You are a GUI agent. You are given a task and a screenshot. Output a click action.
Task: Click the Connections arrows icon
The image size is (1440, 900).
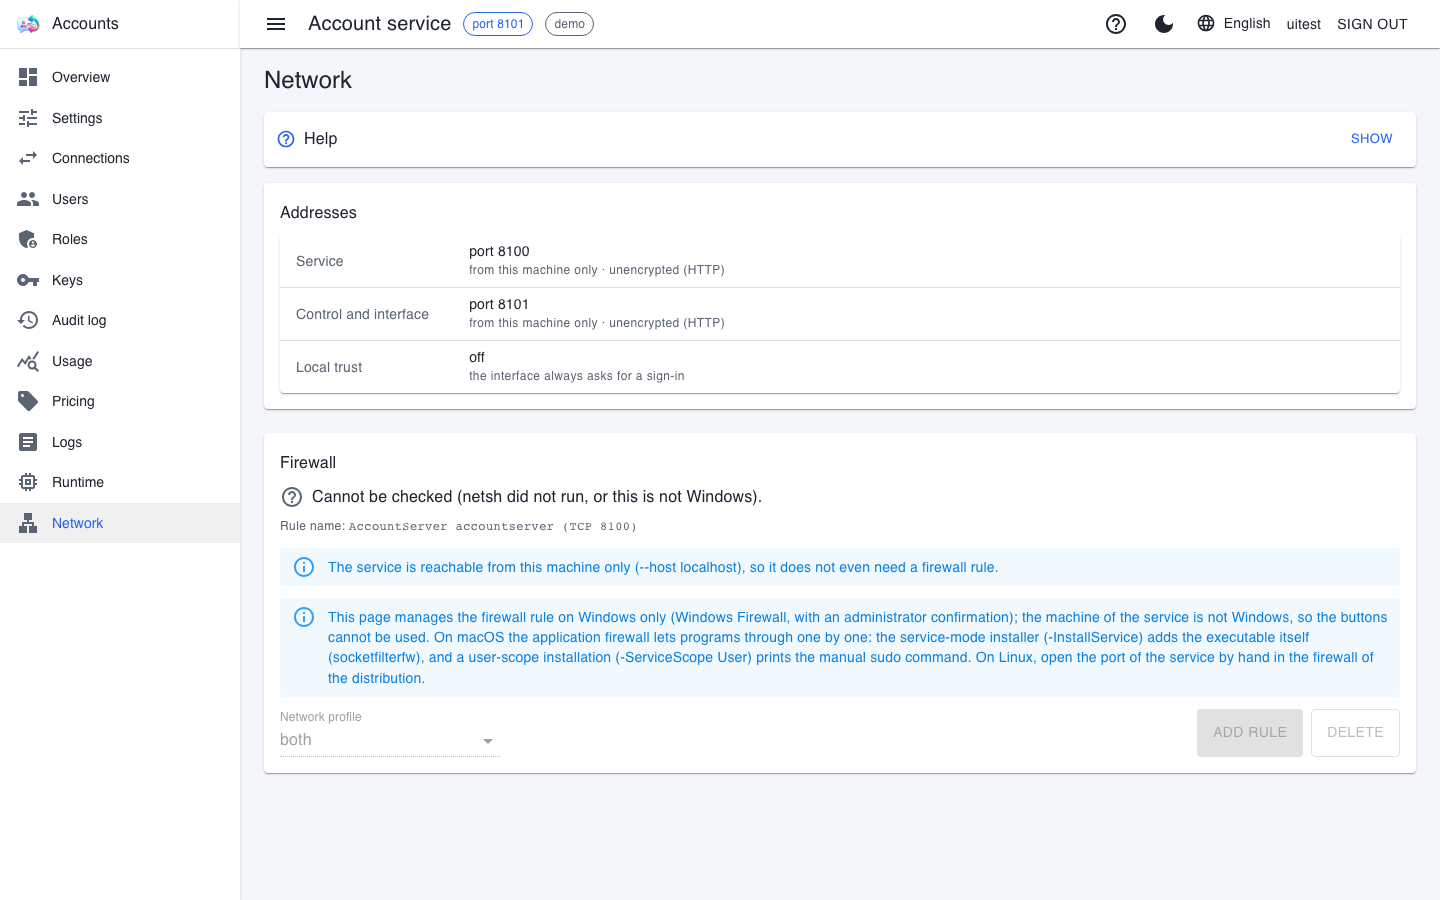(x=28, y=158)
